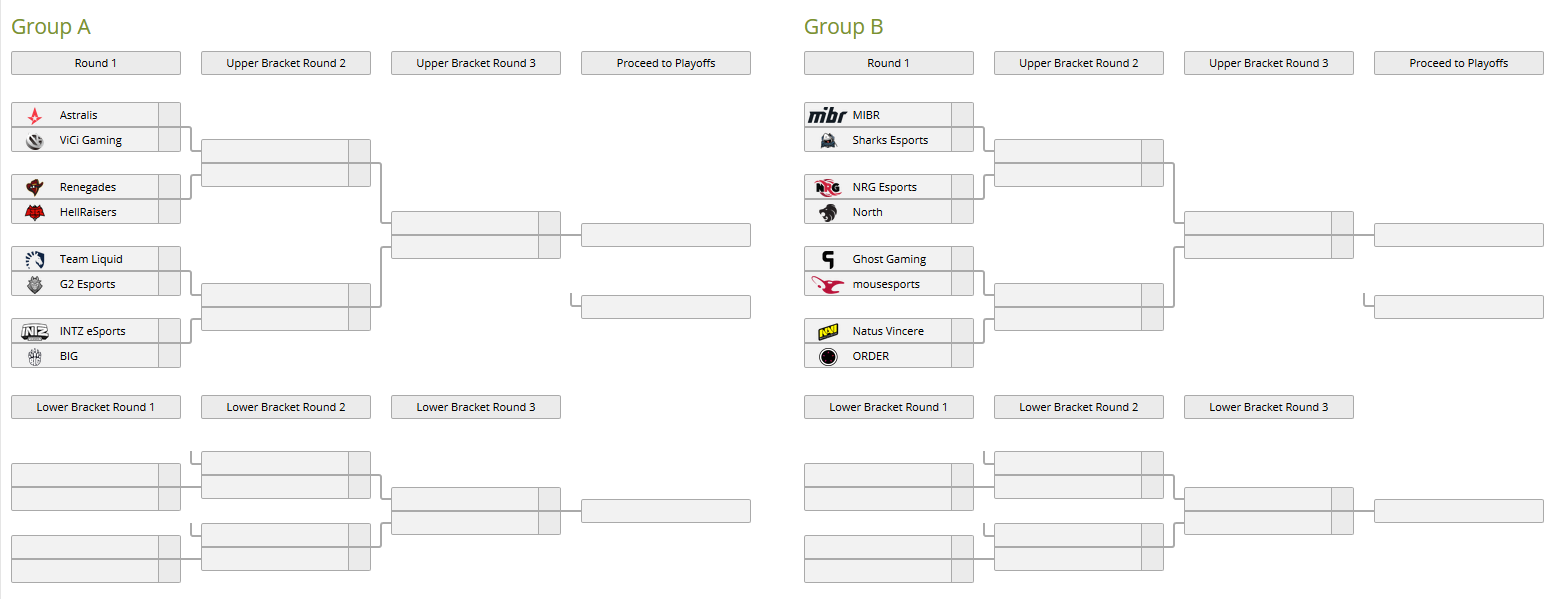Click the North team name

(867, 212)
